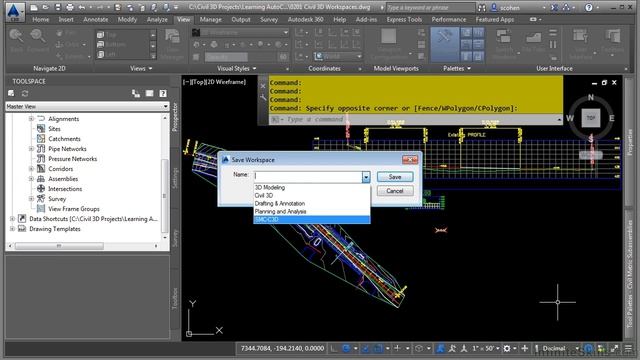Click the Cancel button in Save Workspace dialog
The height and width of the screenshot is (360, 640).
tap(395, 191)
